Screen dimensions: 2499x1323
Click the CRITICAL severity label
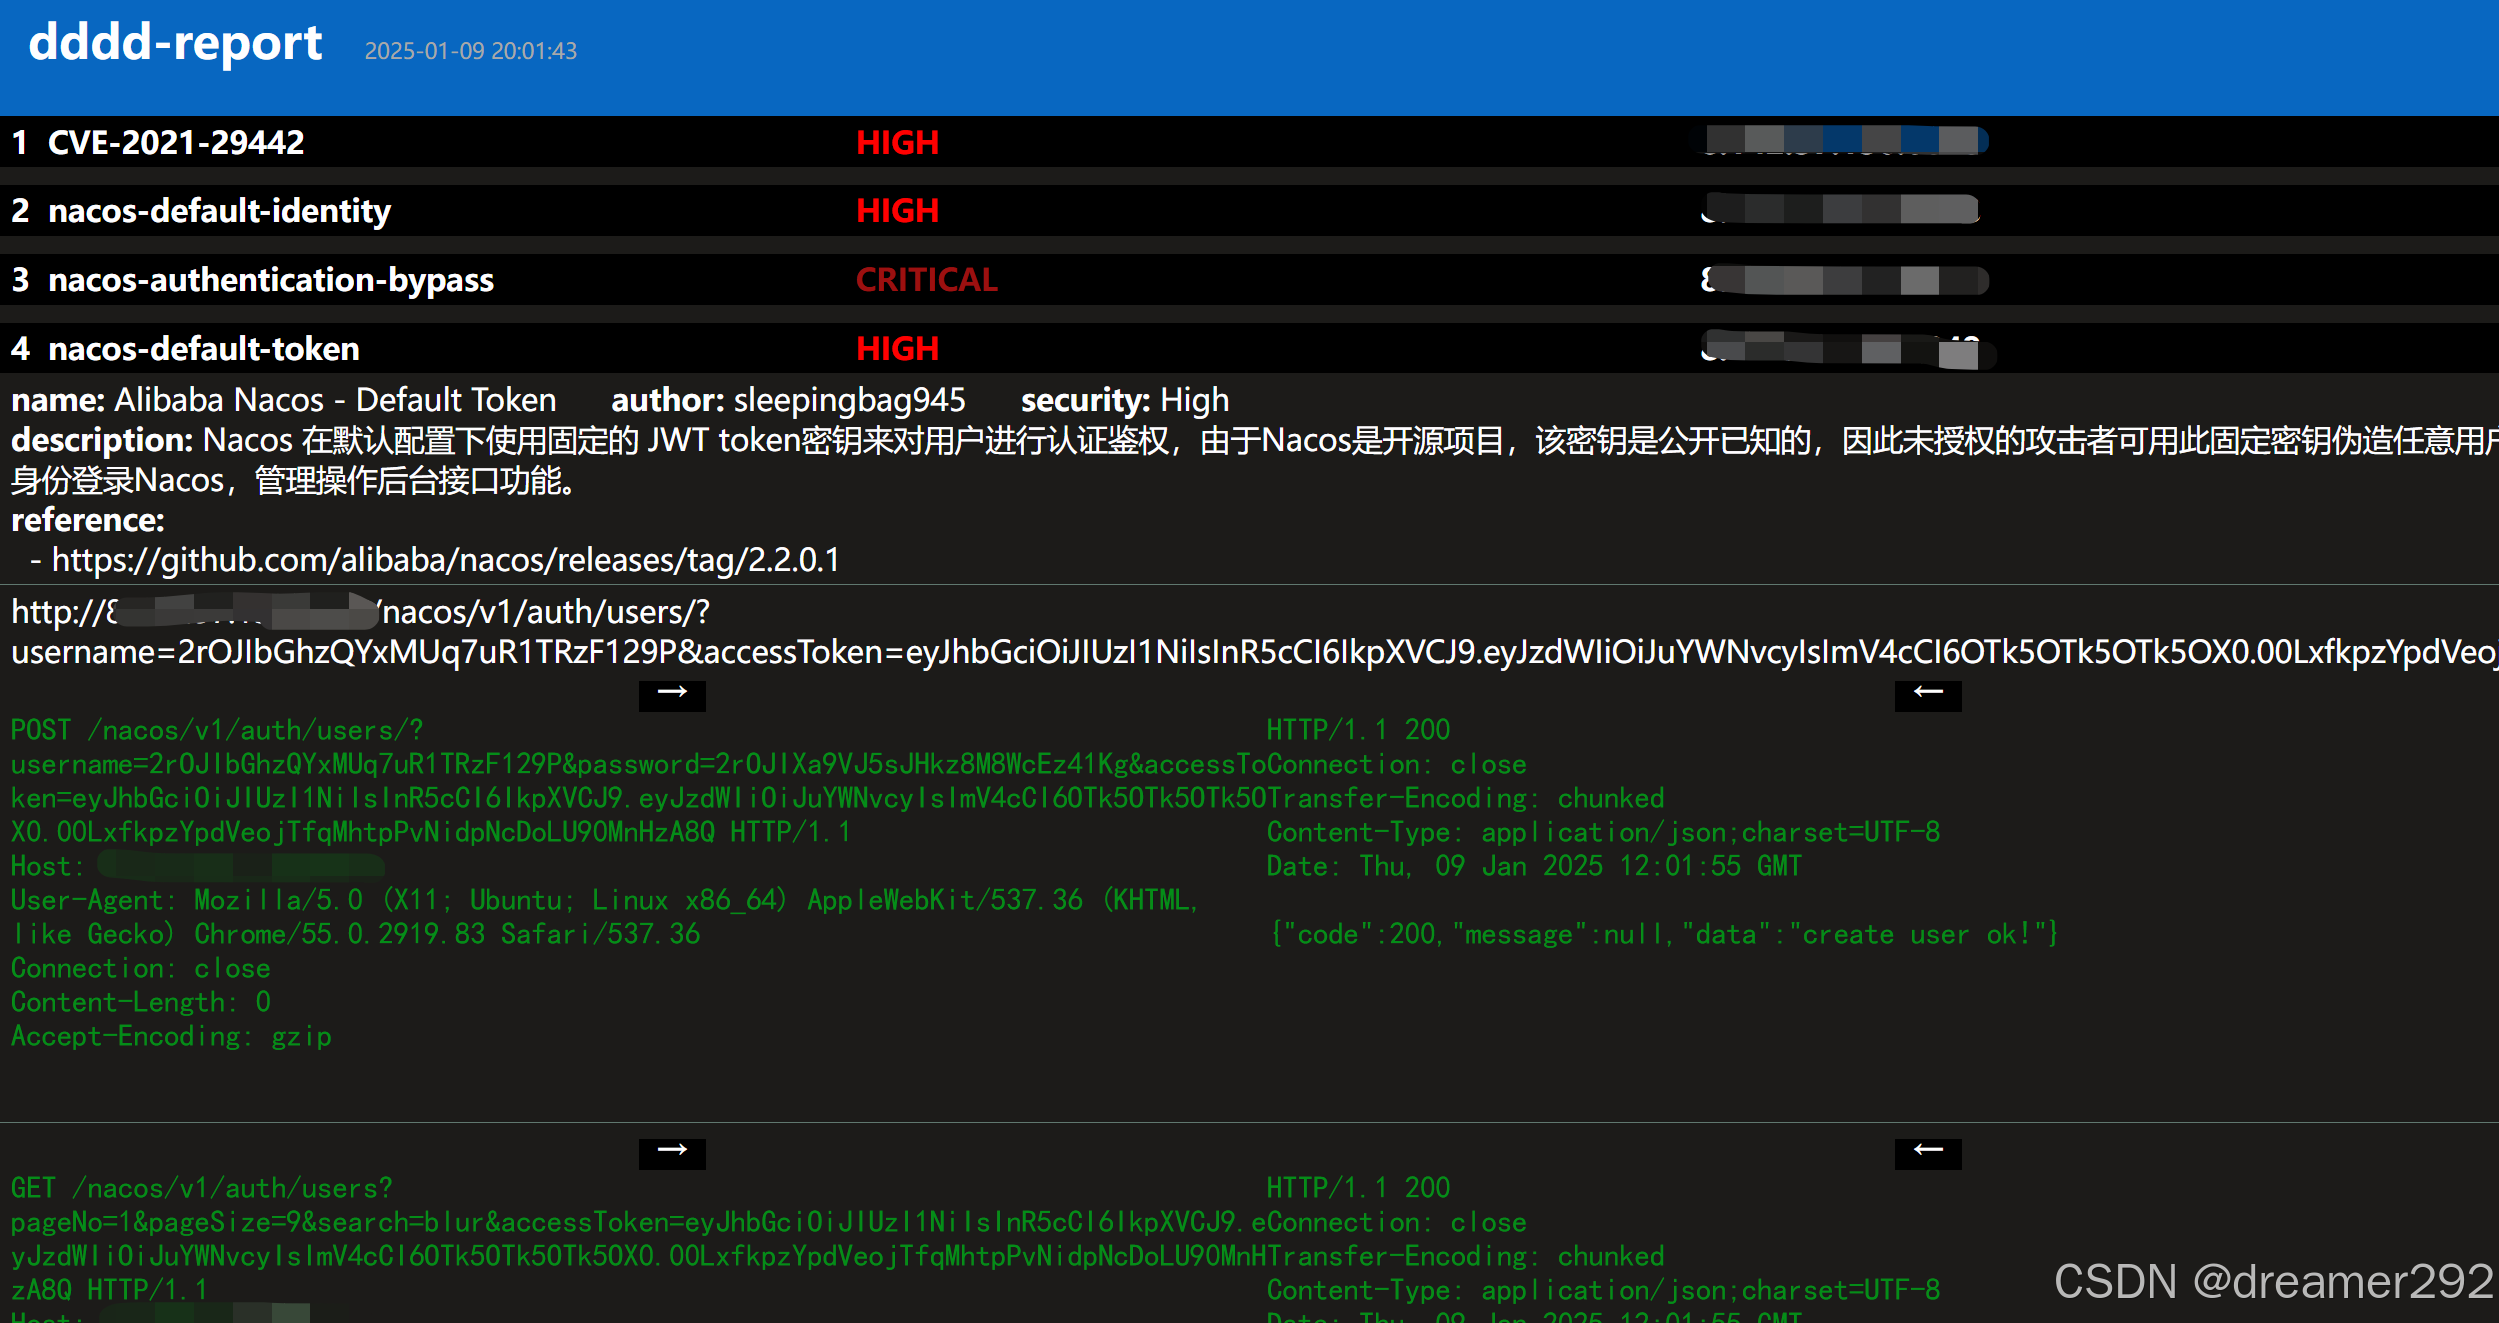(x=926, y=280)
